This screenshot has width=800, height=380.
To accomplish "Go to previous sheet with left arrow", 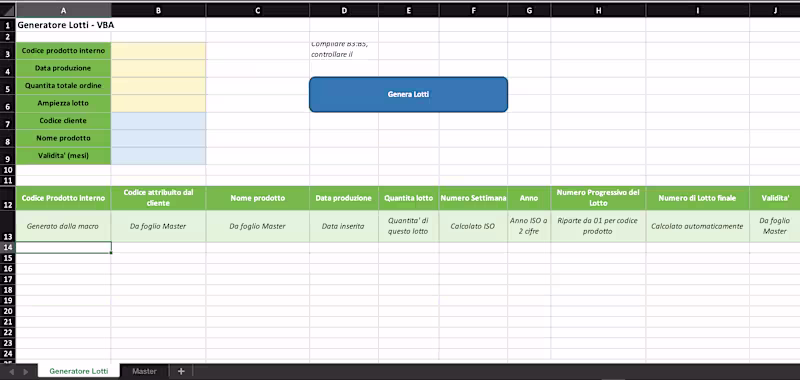I will tap(12, 372).
